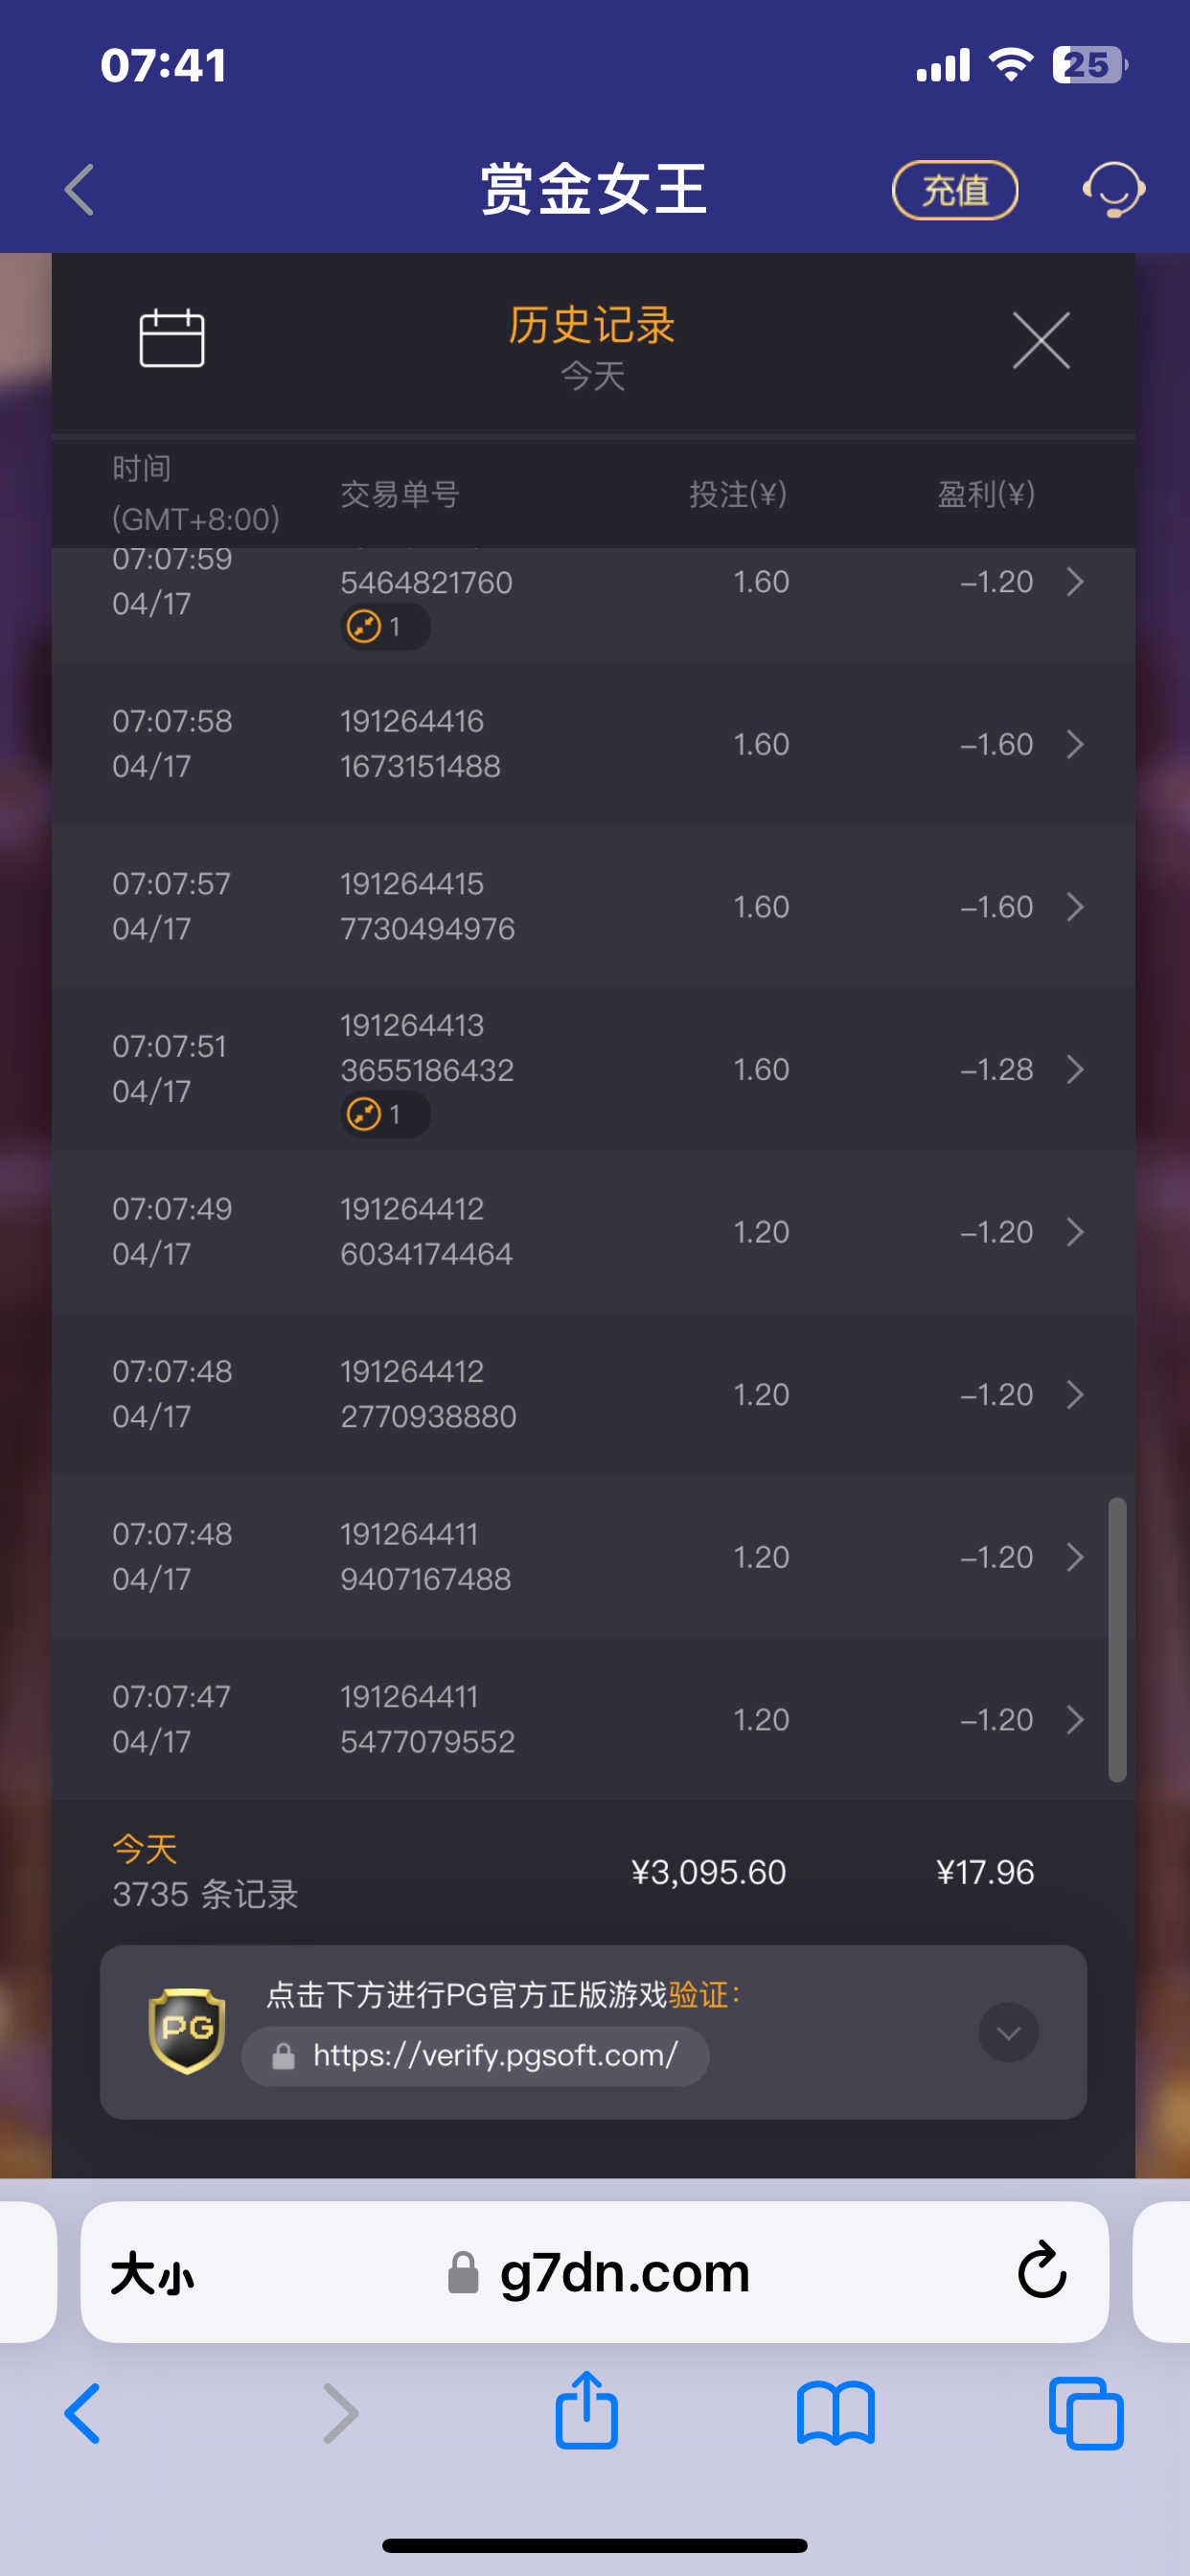This screenshot has width=1190, height=2576.
Task: Open the verify.pgsoft.com link
Action: [x=476, y=2056]
